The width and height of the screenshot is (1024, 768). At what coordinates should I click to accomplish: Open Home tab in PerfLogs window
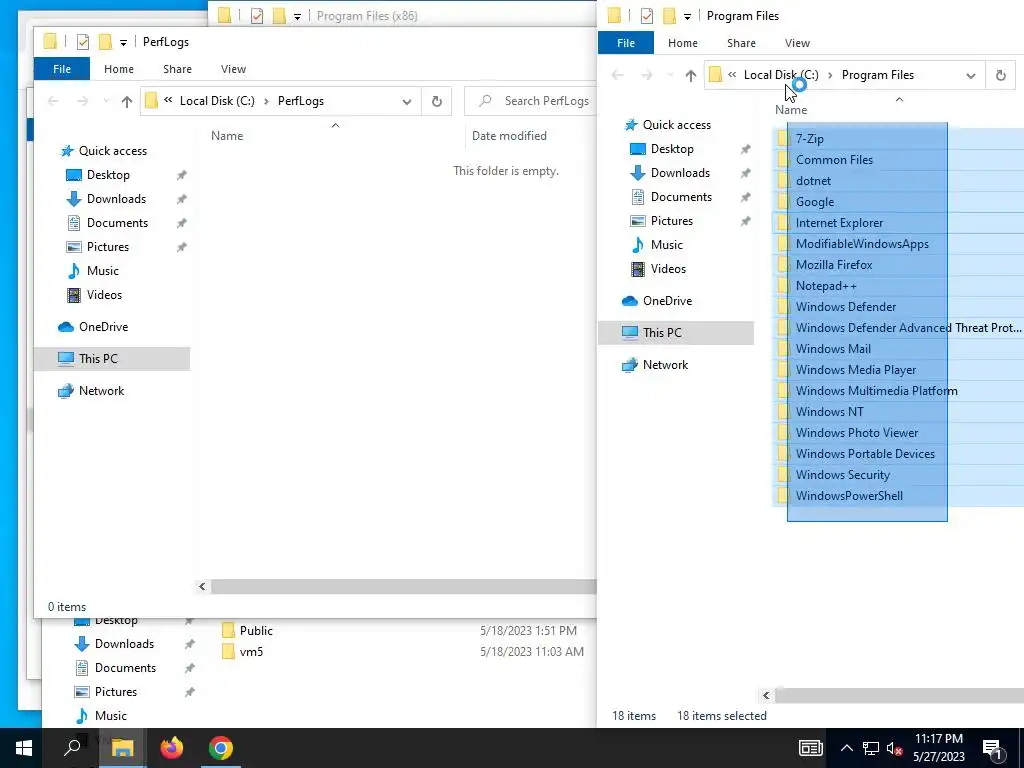point(119,69)
